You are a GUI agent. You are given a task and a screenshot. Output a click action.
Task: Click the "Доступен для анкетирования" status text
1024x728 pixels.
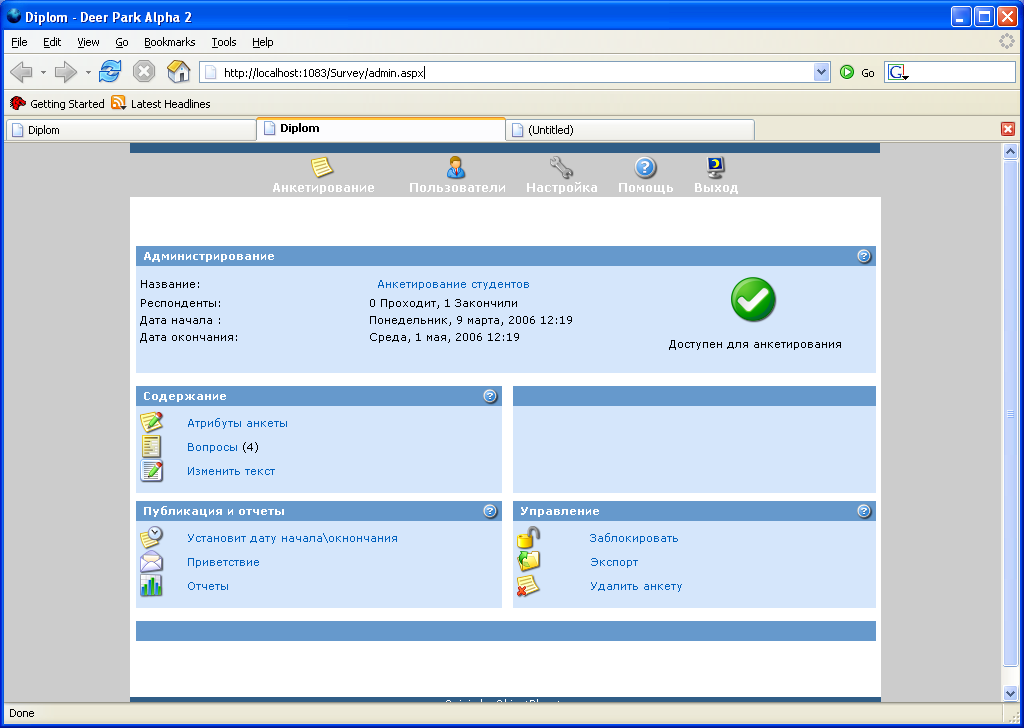tap(754, 344)
